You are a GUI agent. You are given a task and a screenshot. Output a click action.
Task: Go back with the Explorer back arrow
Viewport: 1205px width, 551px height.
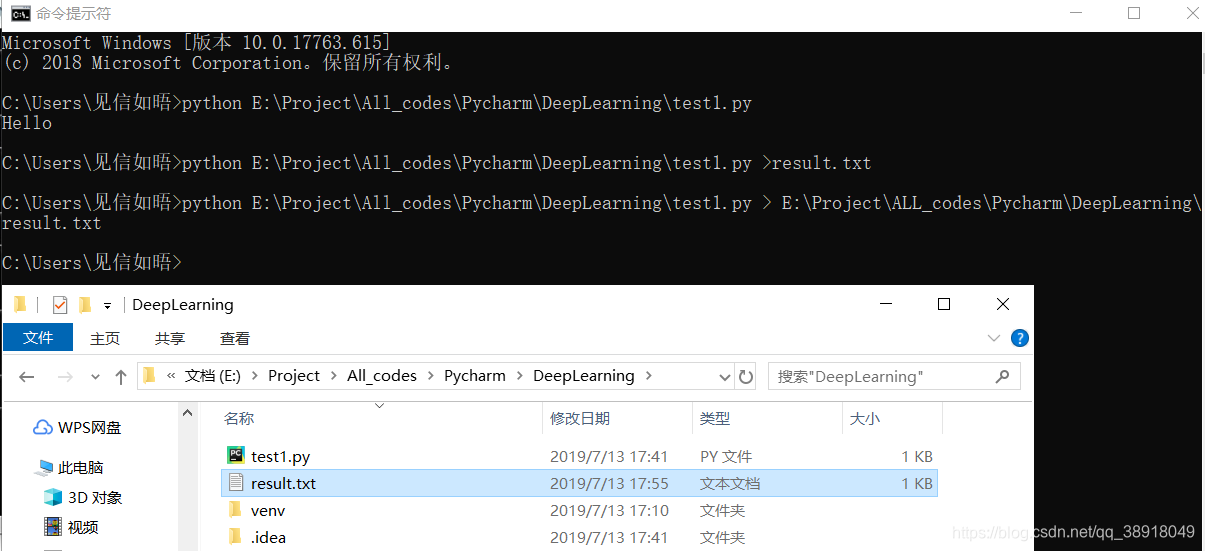(27, 377)
